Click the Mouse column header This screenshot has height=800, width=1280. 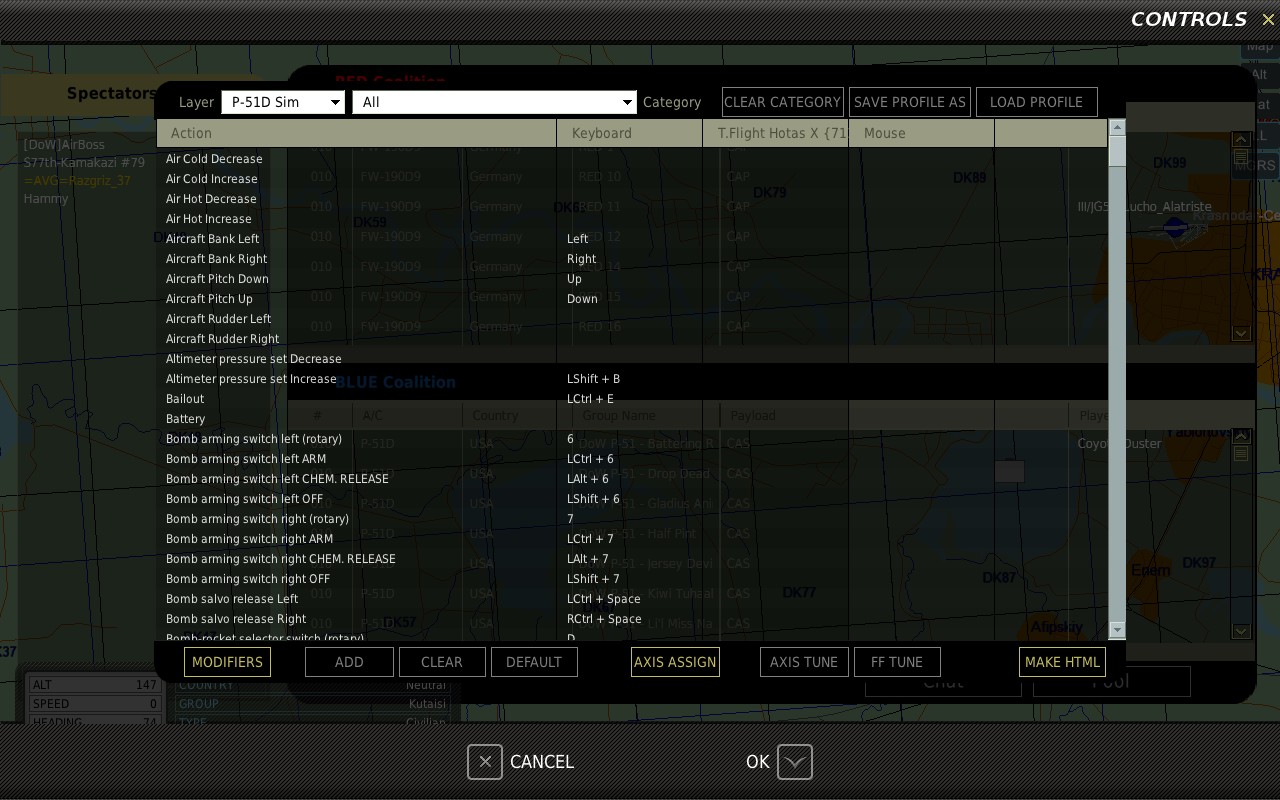click(x=921, y=133)
